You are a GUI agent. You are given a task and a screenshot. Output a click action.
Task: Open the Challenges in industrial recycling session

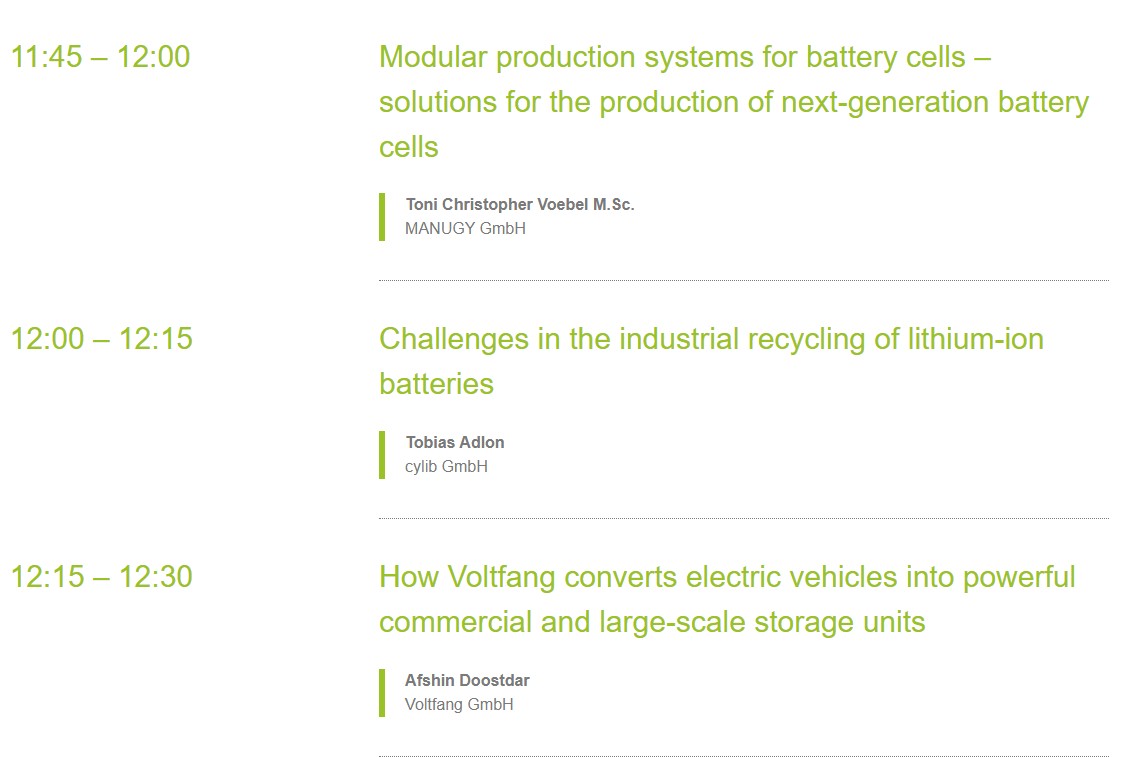click(x=711, y=362)
